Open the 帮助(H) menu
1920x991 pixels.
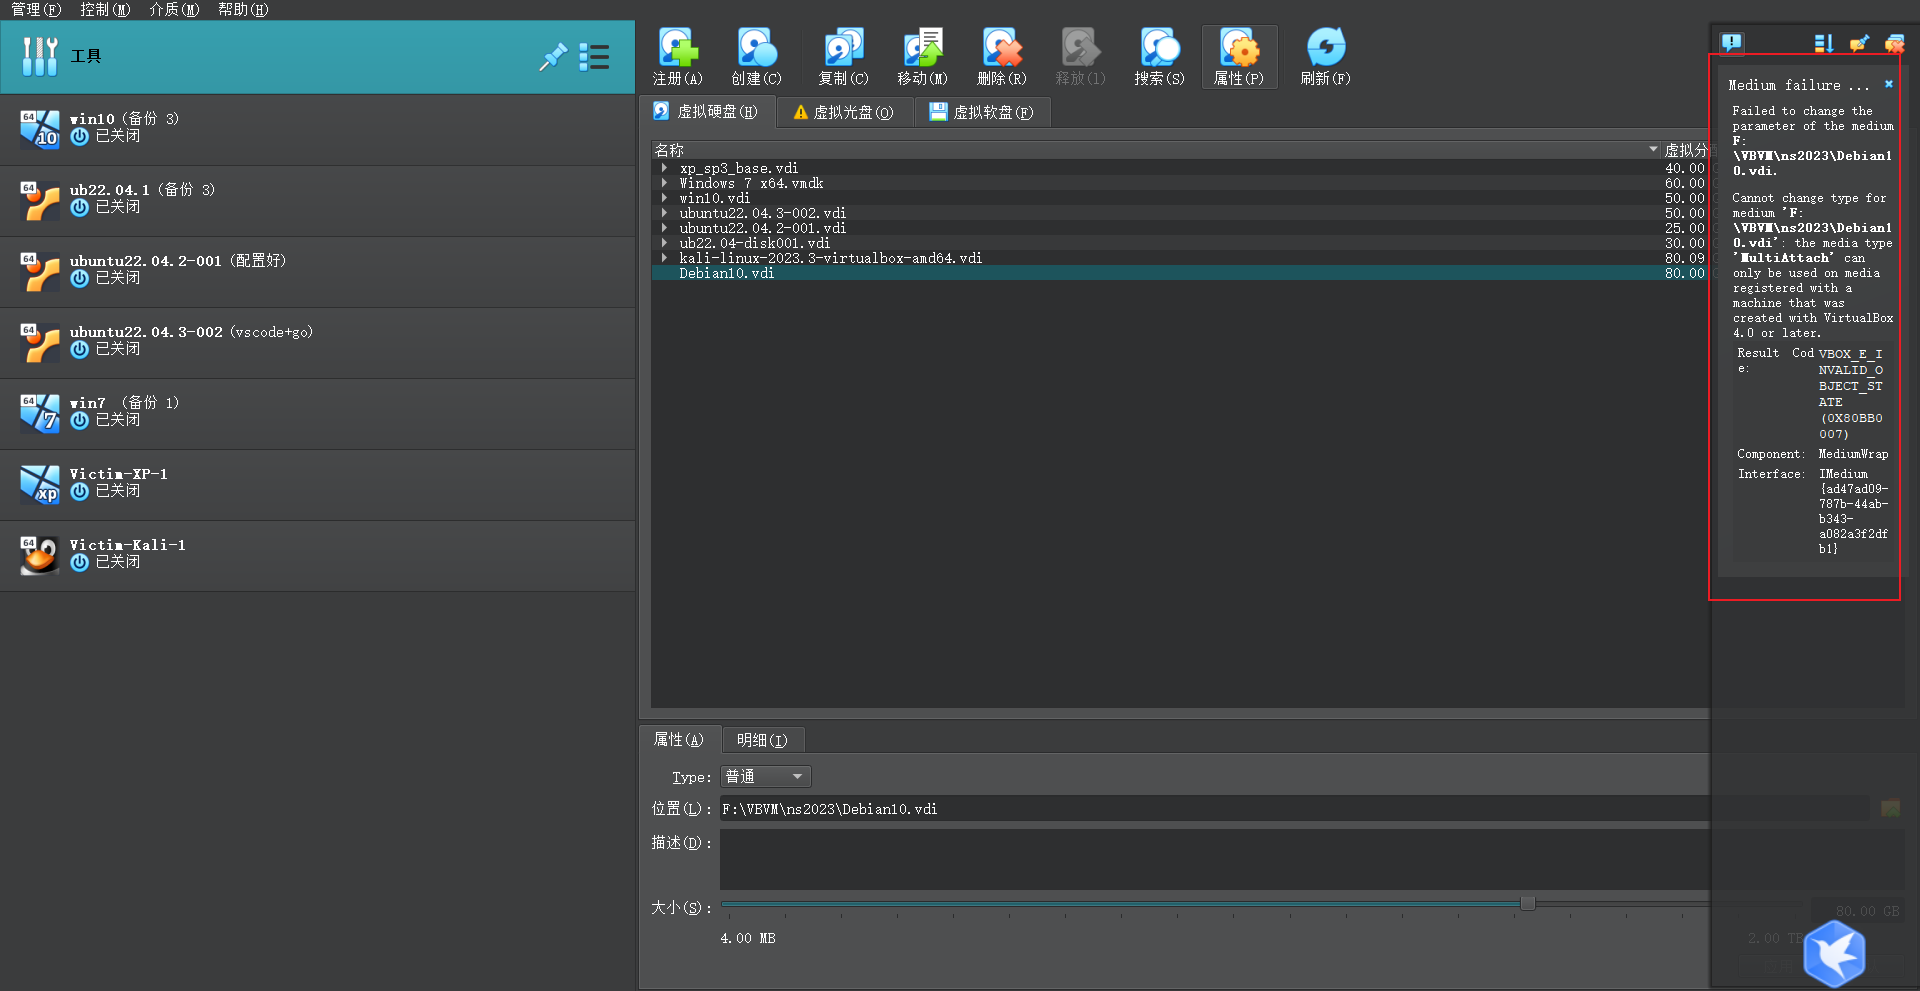point(243,10)
